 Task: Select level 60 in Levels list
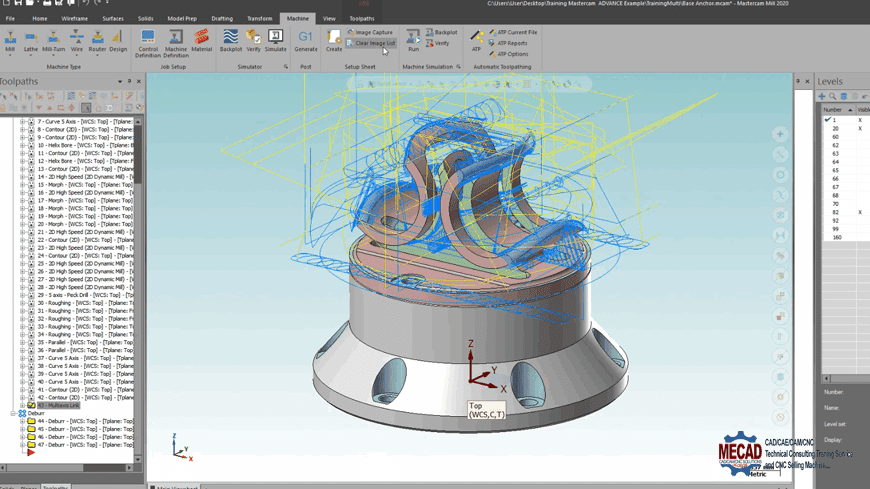835,137
